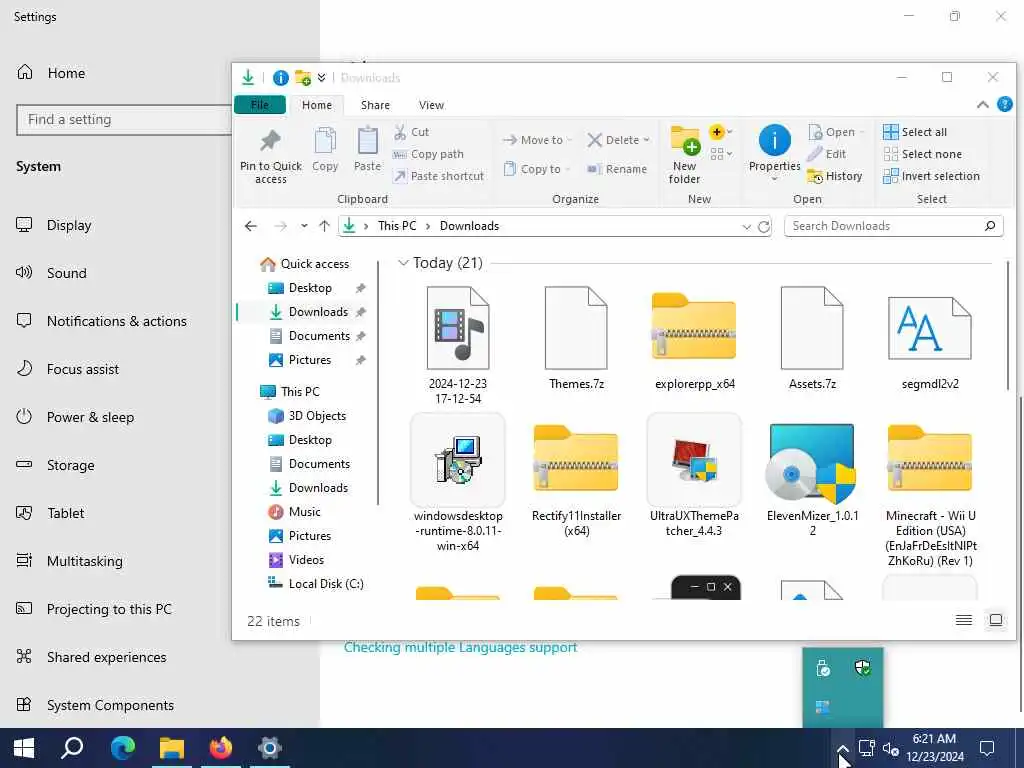Click the Rename command
This screenshot has width=1024, height=768.
click(616, 169)
